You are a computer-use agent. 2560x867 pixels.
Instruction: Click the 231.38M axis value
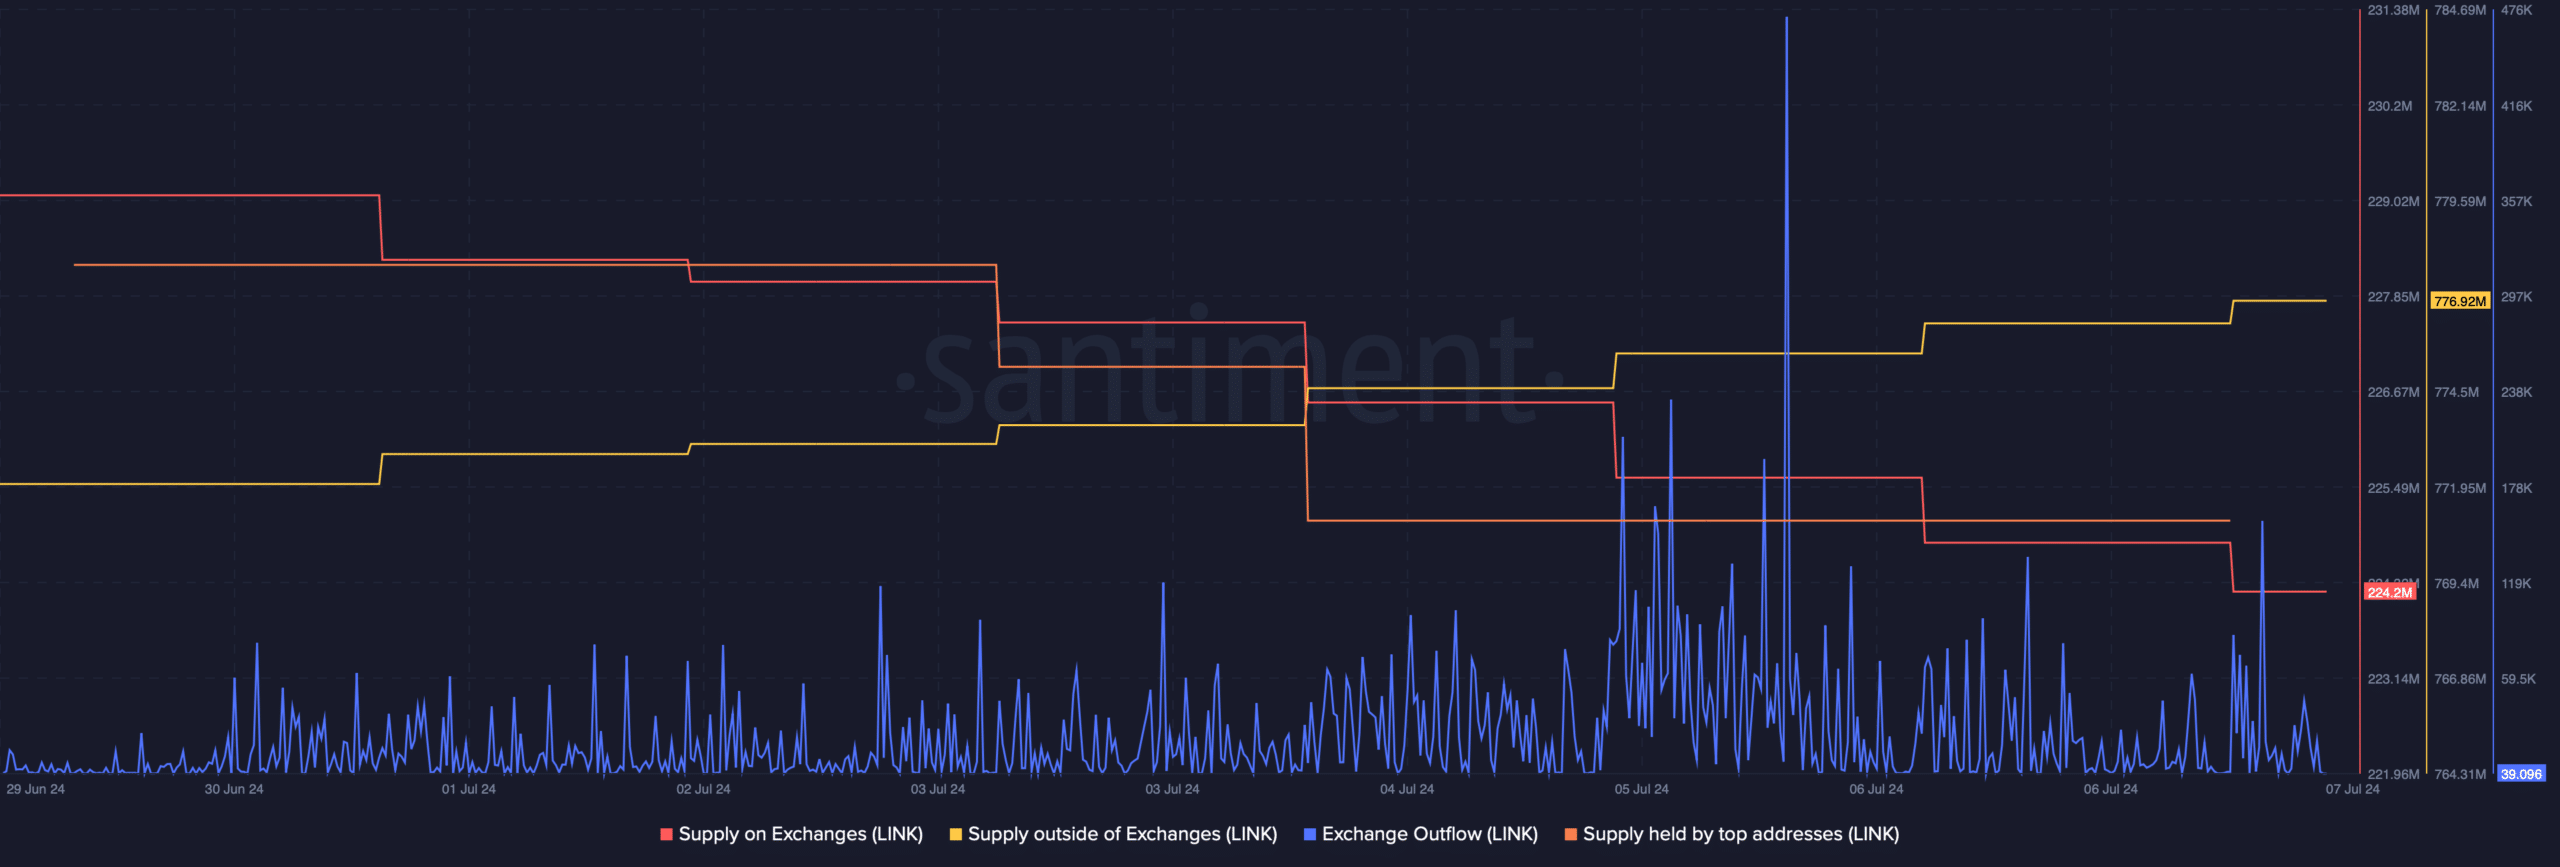coord(2393,10)
